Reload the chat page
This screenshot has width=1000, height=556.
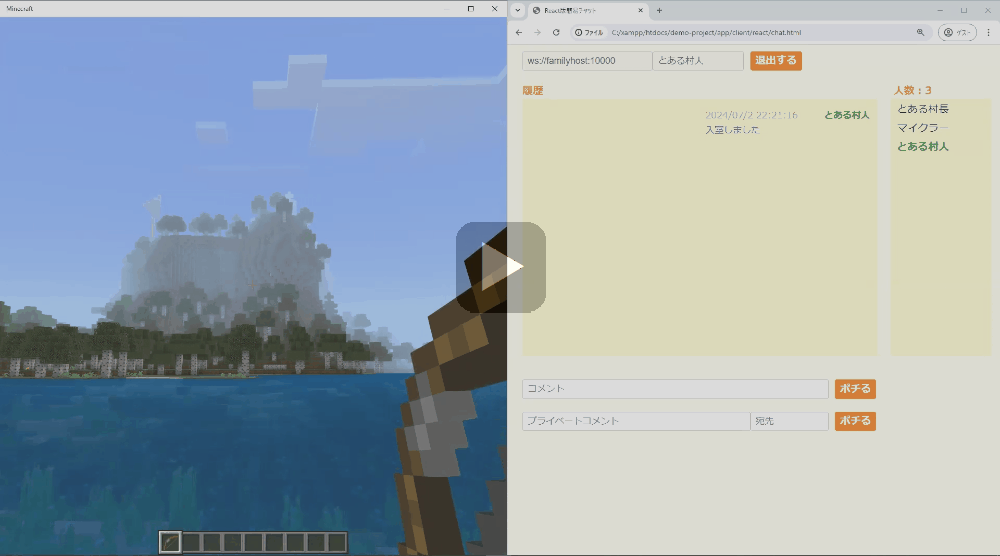click(x=556, y=33)
